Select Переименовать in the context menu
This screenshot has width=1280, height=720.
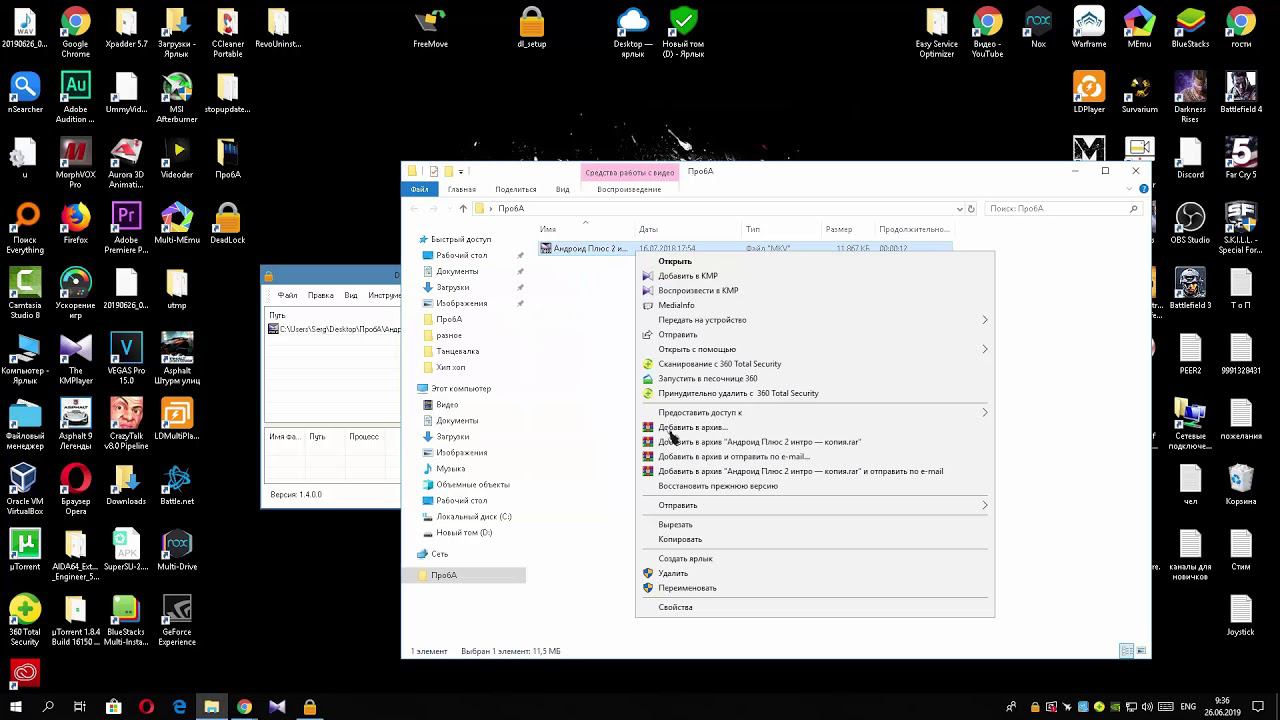[687, 588]
